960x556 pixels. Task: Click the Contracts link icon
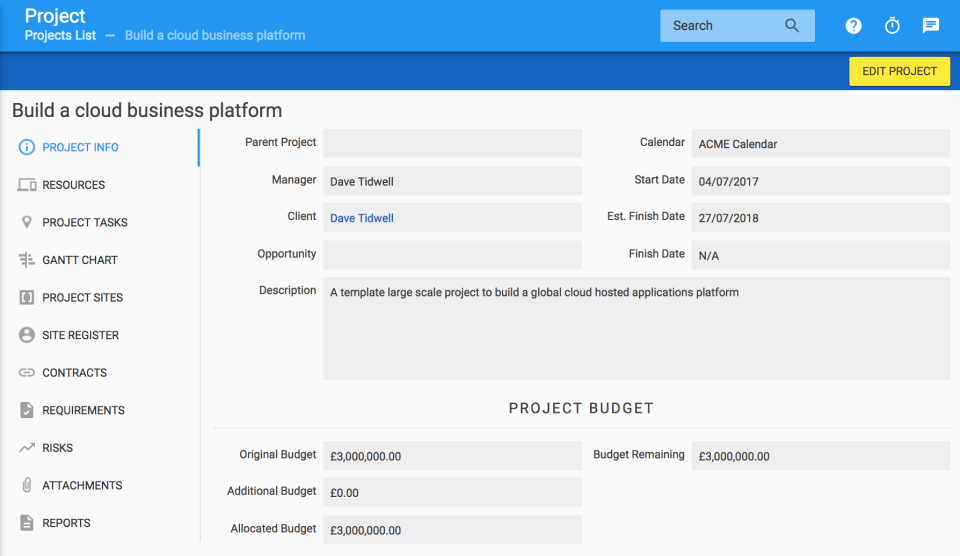pyautogui.click(x=27, y=373)
